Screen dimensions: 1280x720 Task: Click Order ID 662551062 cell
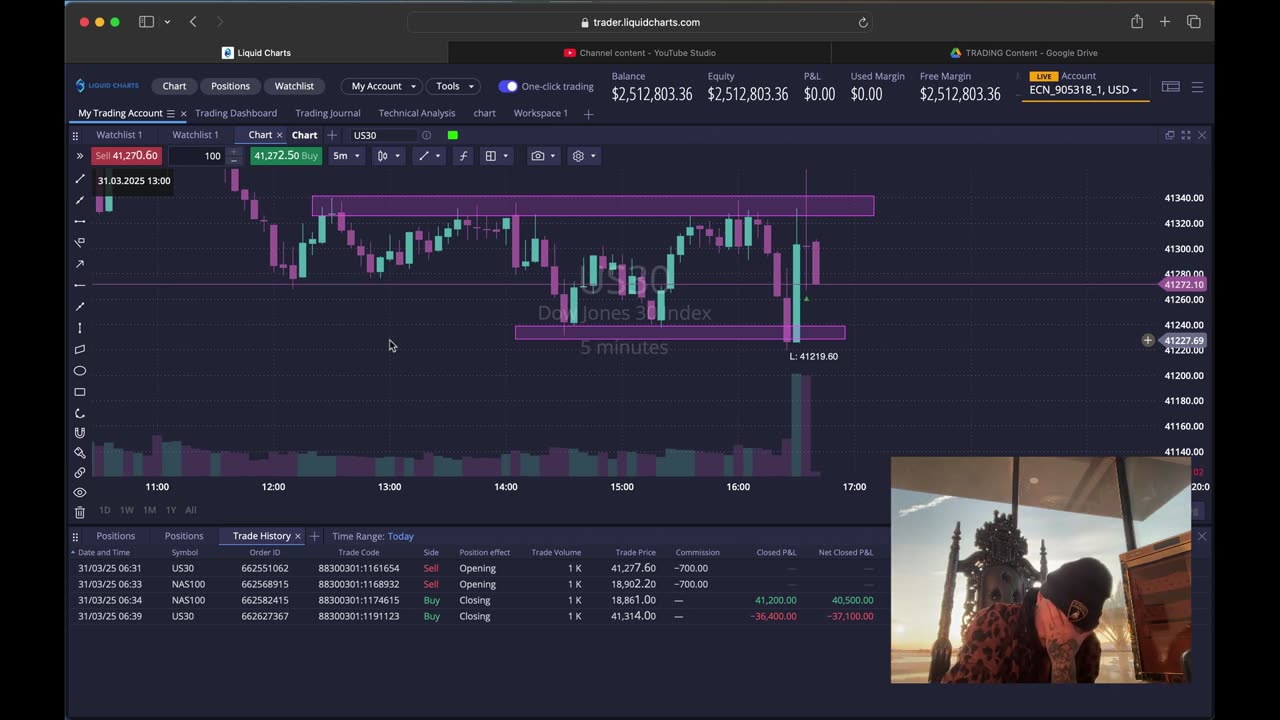265,568
